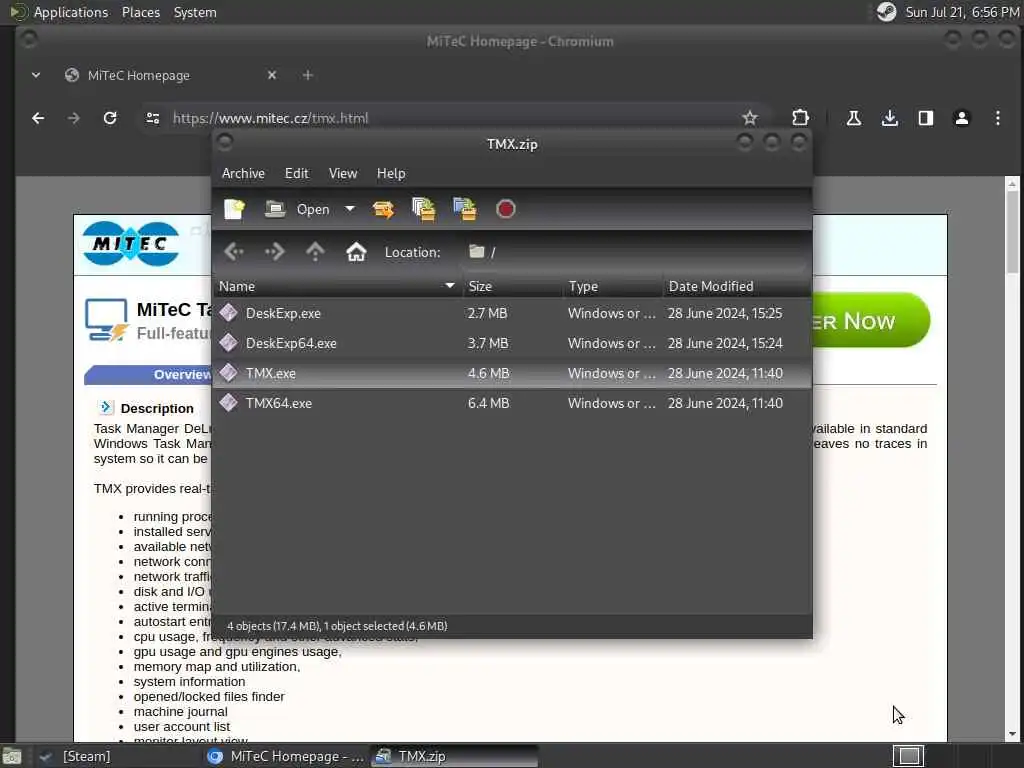1024x768 pixels.
Task: Click the Location path field
Action: tap(635, 252)
